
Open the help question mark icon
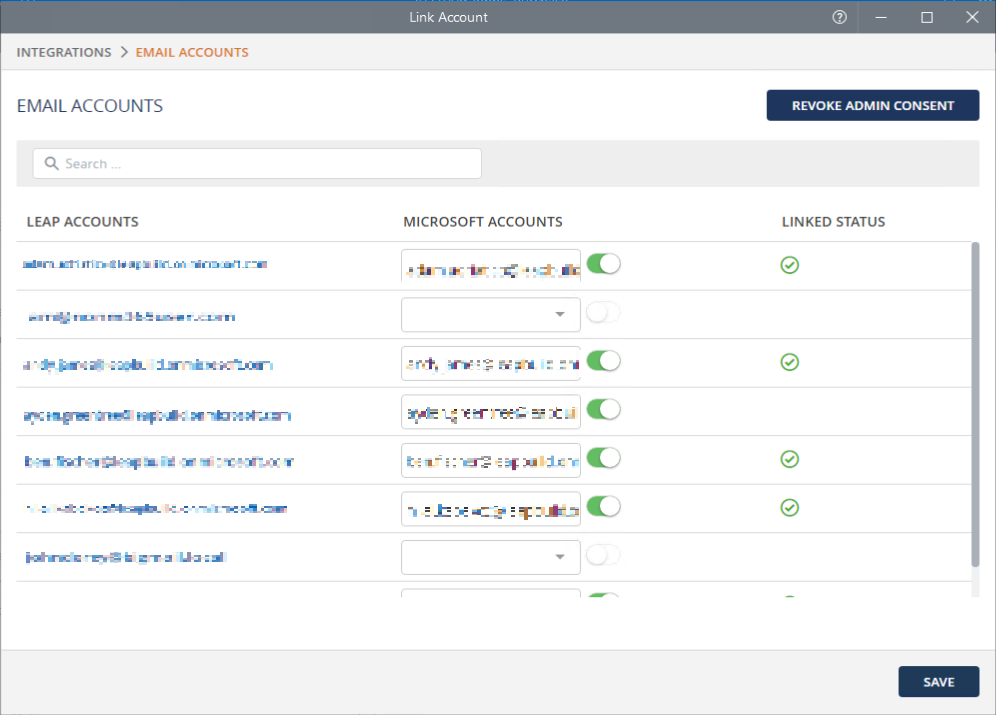839,17
